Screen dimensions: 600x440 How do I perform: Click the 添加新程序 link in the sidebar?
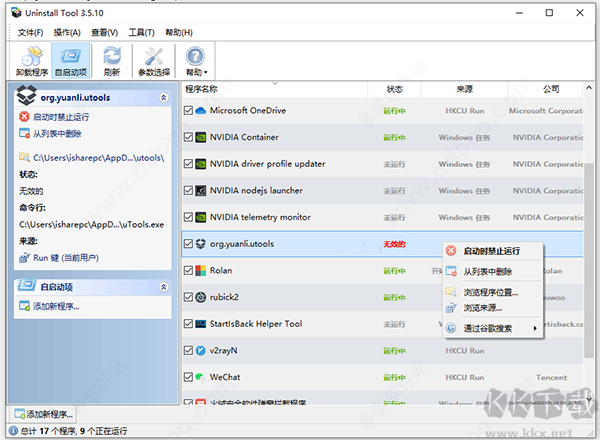coord(56,306)
